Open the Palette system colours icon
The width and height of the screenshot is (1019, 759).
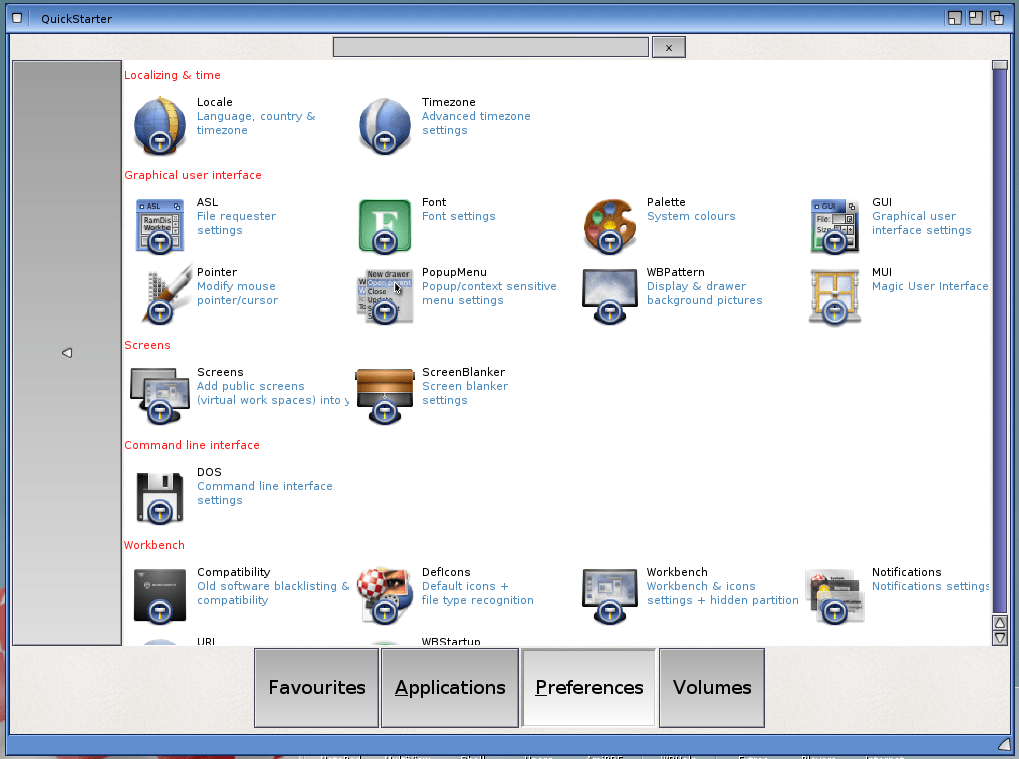pos(610,225)
